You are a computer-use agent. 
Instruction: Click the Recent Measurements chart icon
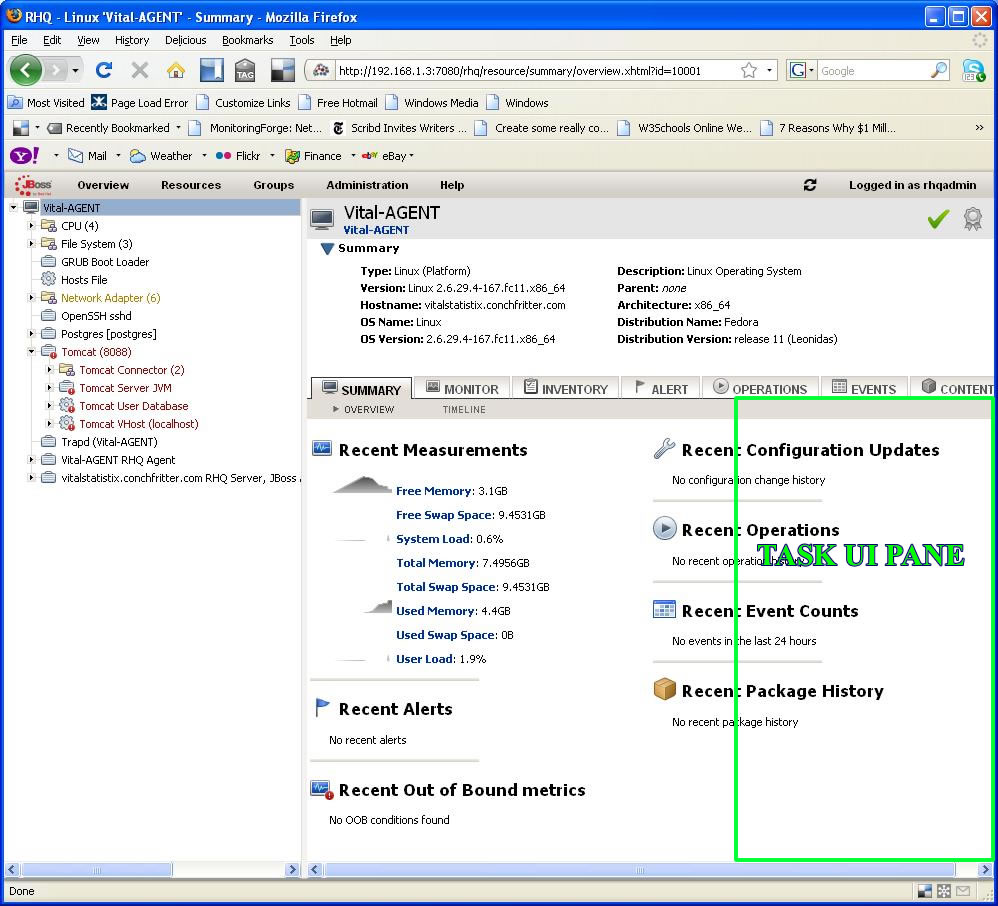point(322,449)
